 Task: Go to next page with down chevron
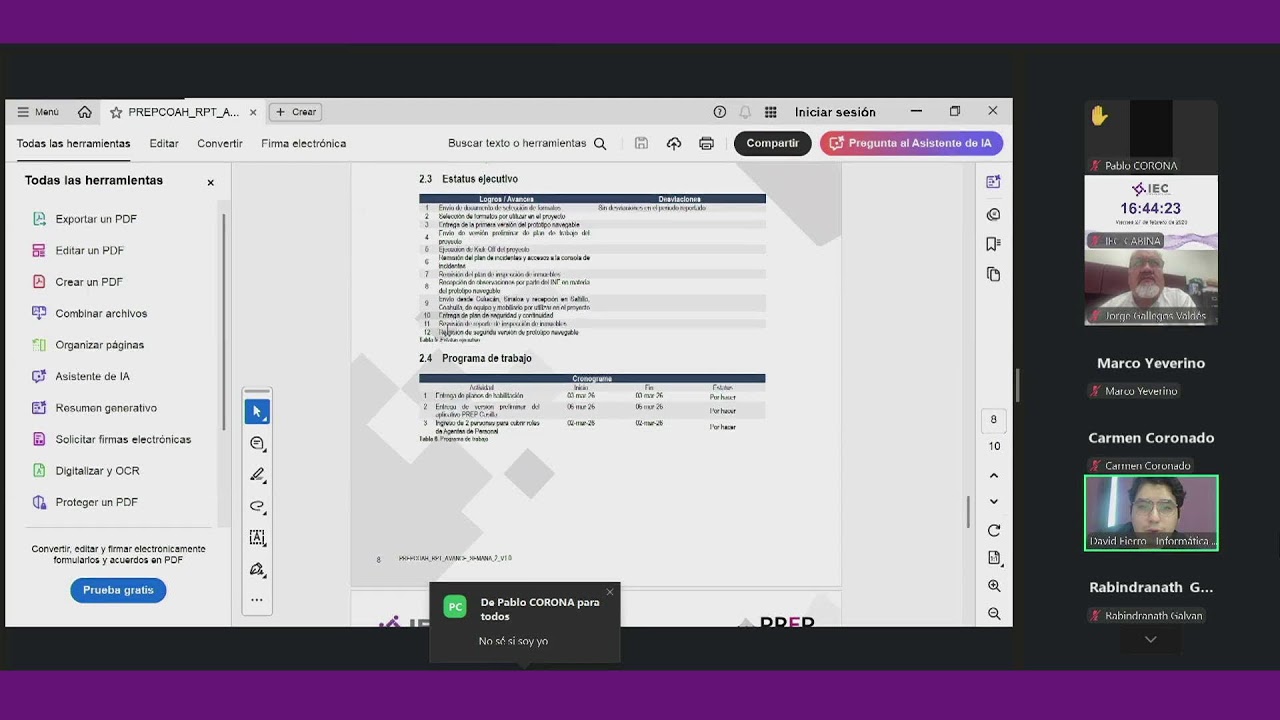[x=993, y=501]
